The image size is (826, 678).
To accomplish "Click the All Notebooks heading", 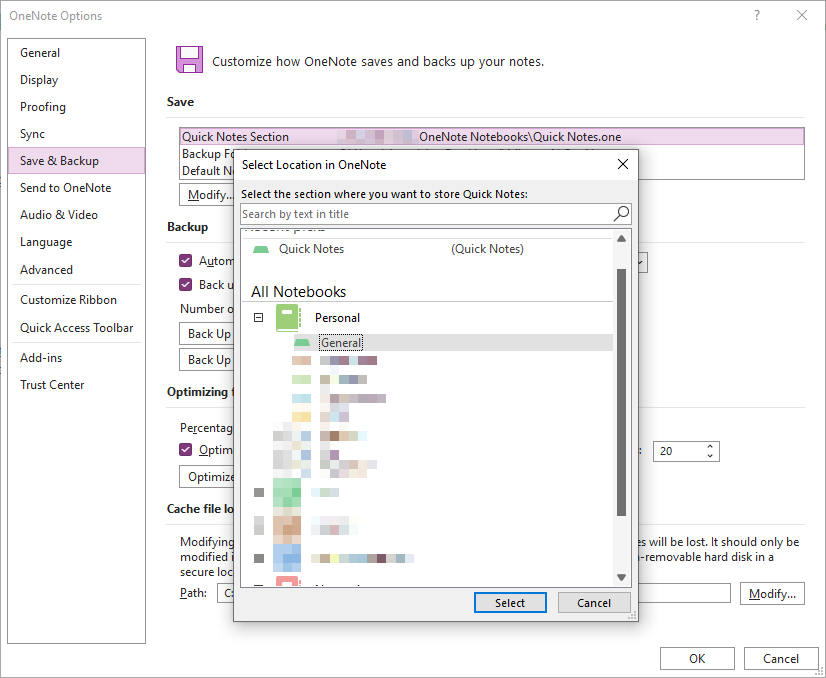I will point(299,292).
